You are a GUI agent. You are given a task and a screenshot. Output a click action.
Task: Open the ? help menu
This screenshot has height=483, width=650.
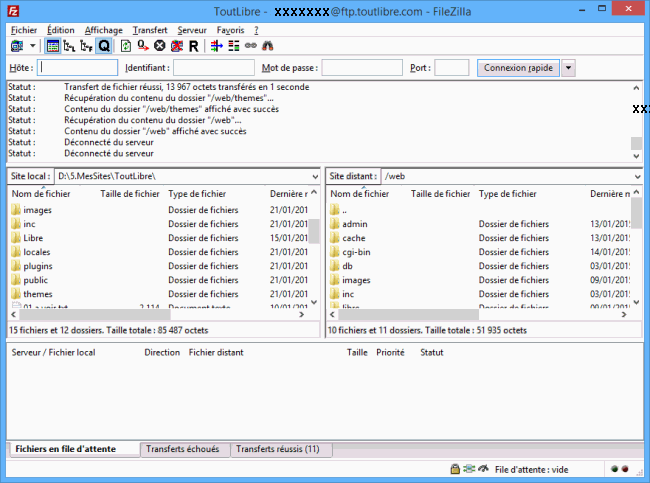[256, 30]
